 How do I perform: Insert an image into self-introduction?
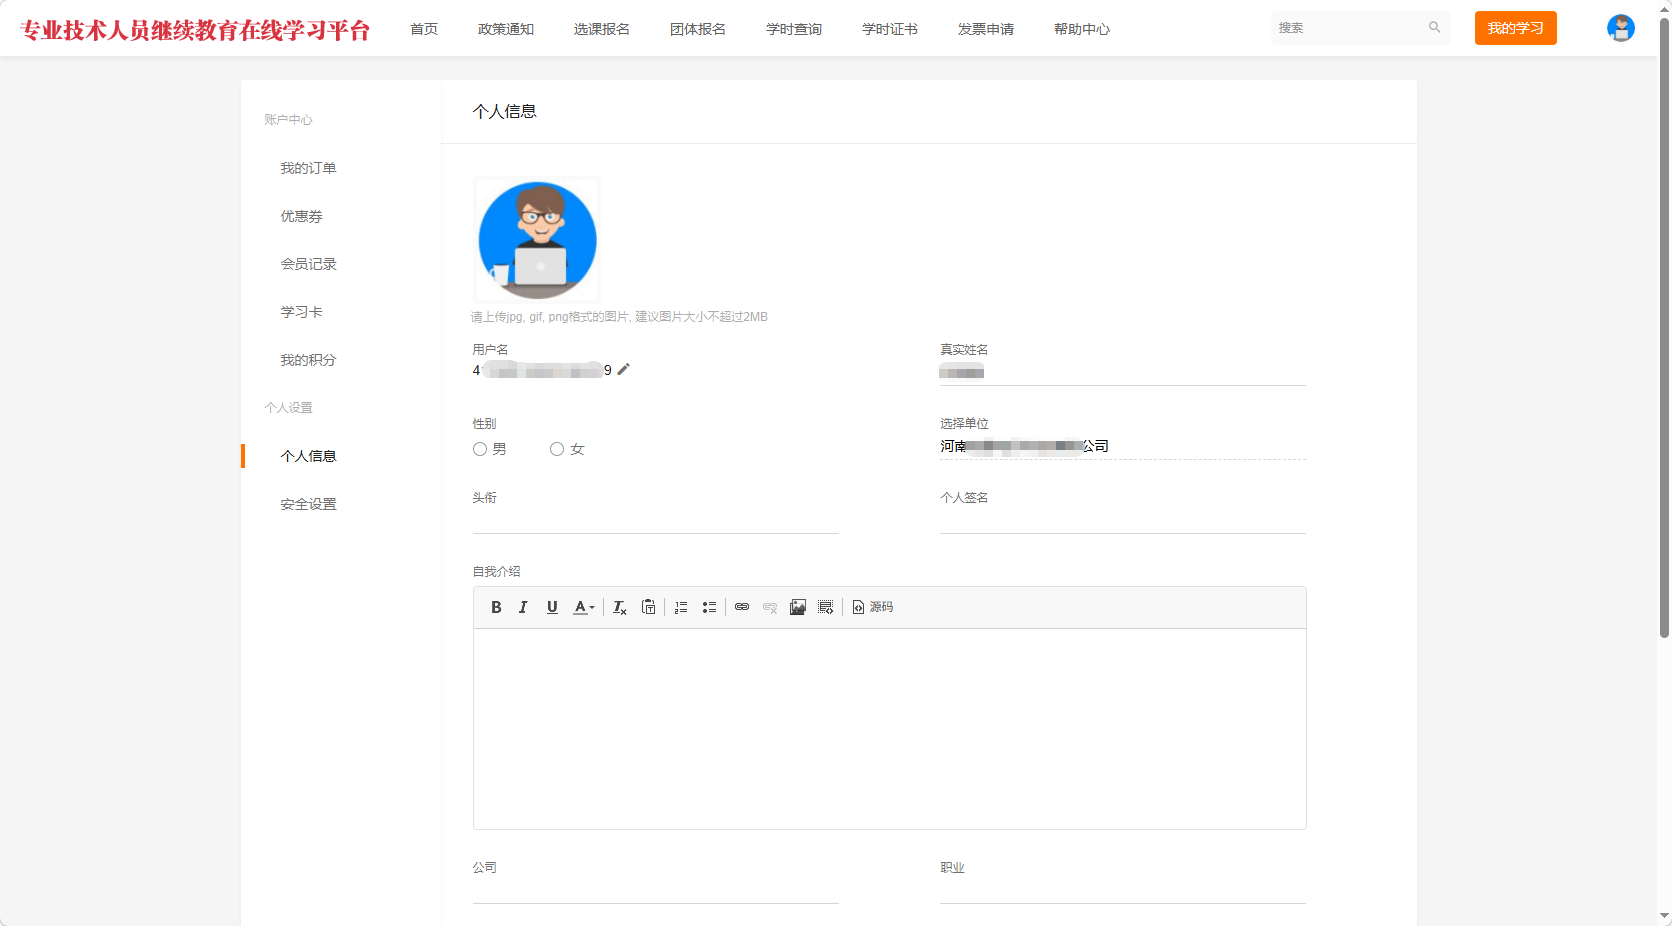coord(797,607)
